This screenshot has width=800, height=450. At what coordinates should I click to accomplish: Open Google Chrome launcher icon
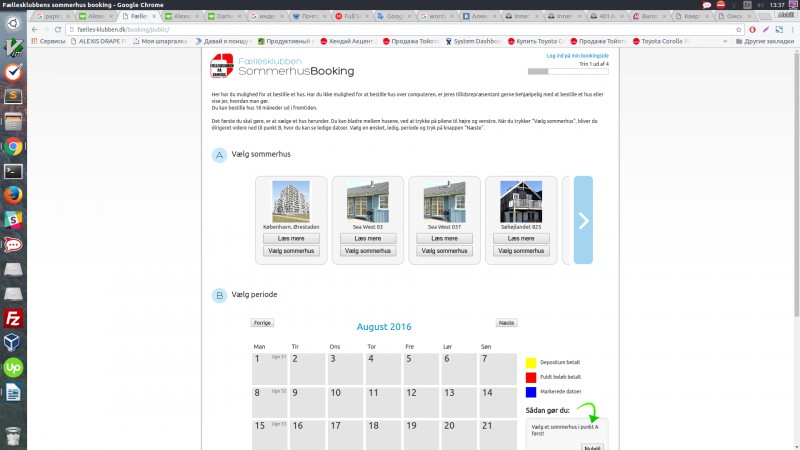(13, 146)
